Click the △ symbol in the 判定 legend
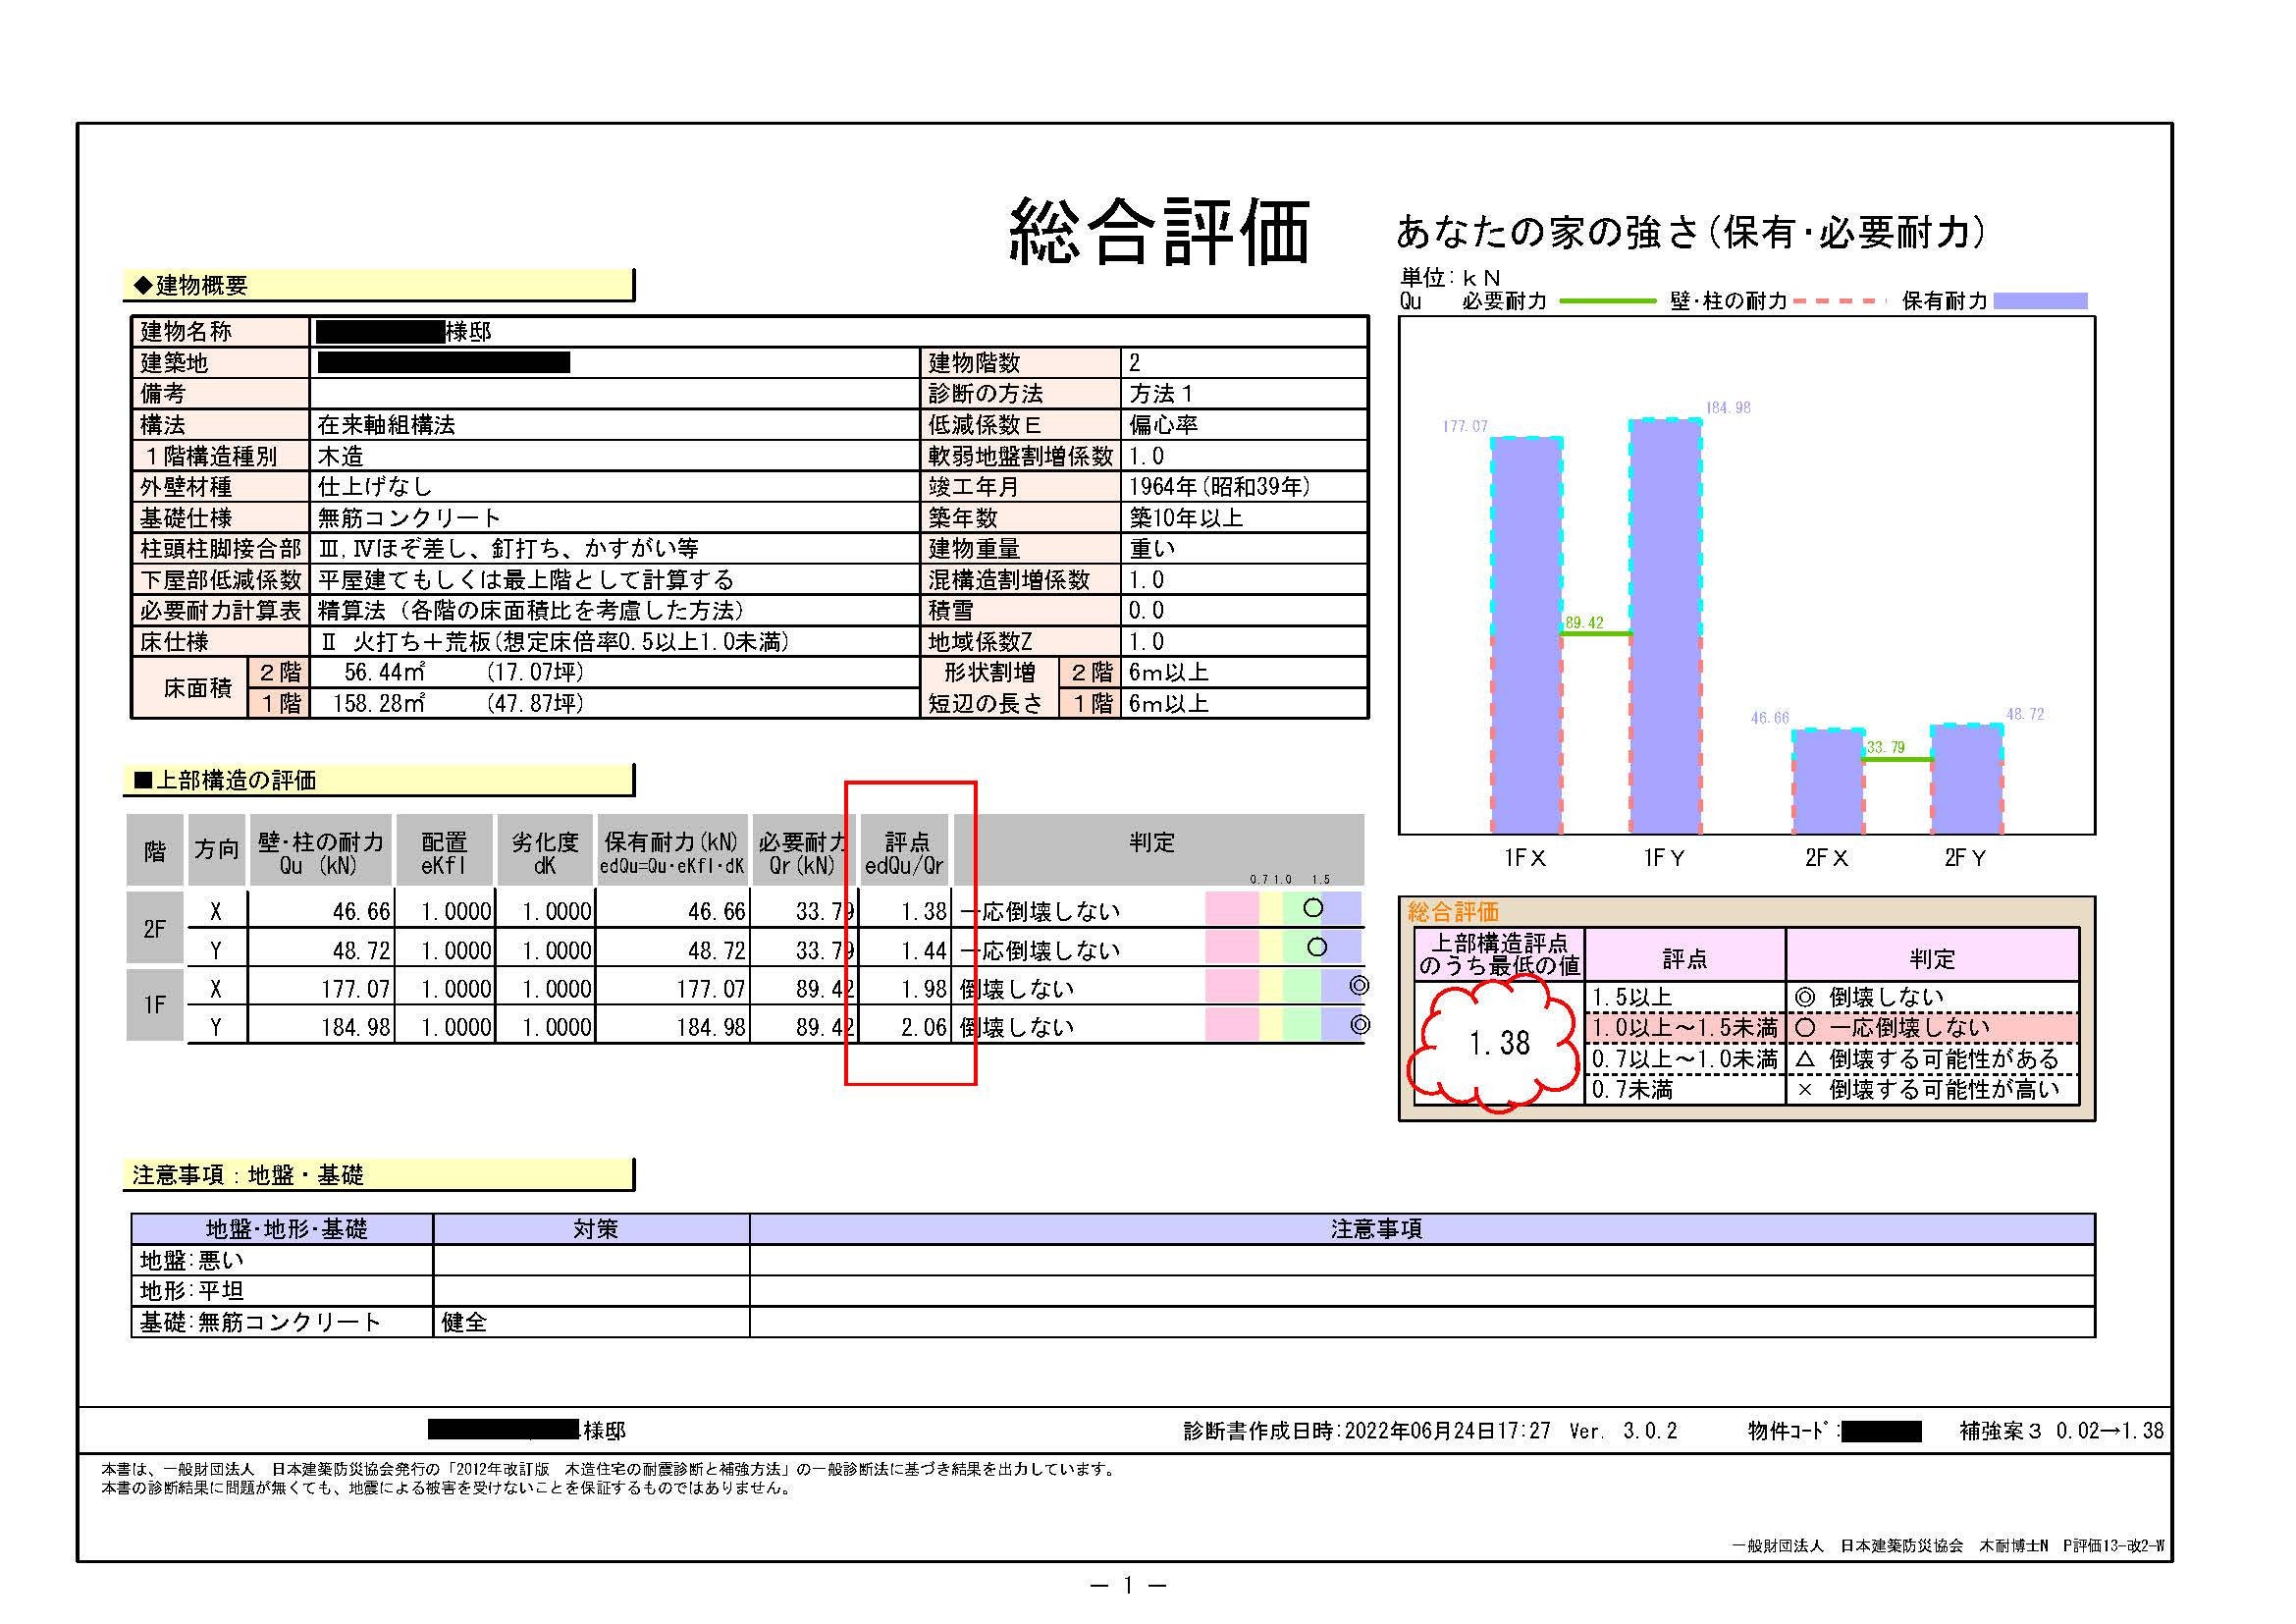Image resolution: width=2296 pixels, height=1624 pixels. click(1805, 1058)
